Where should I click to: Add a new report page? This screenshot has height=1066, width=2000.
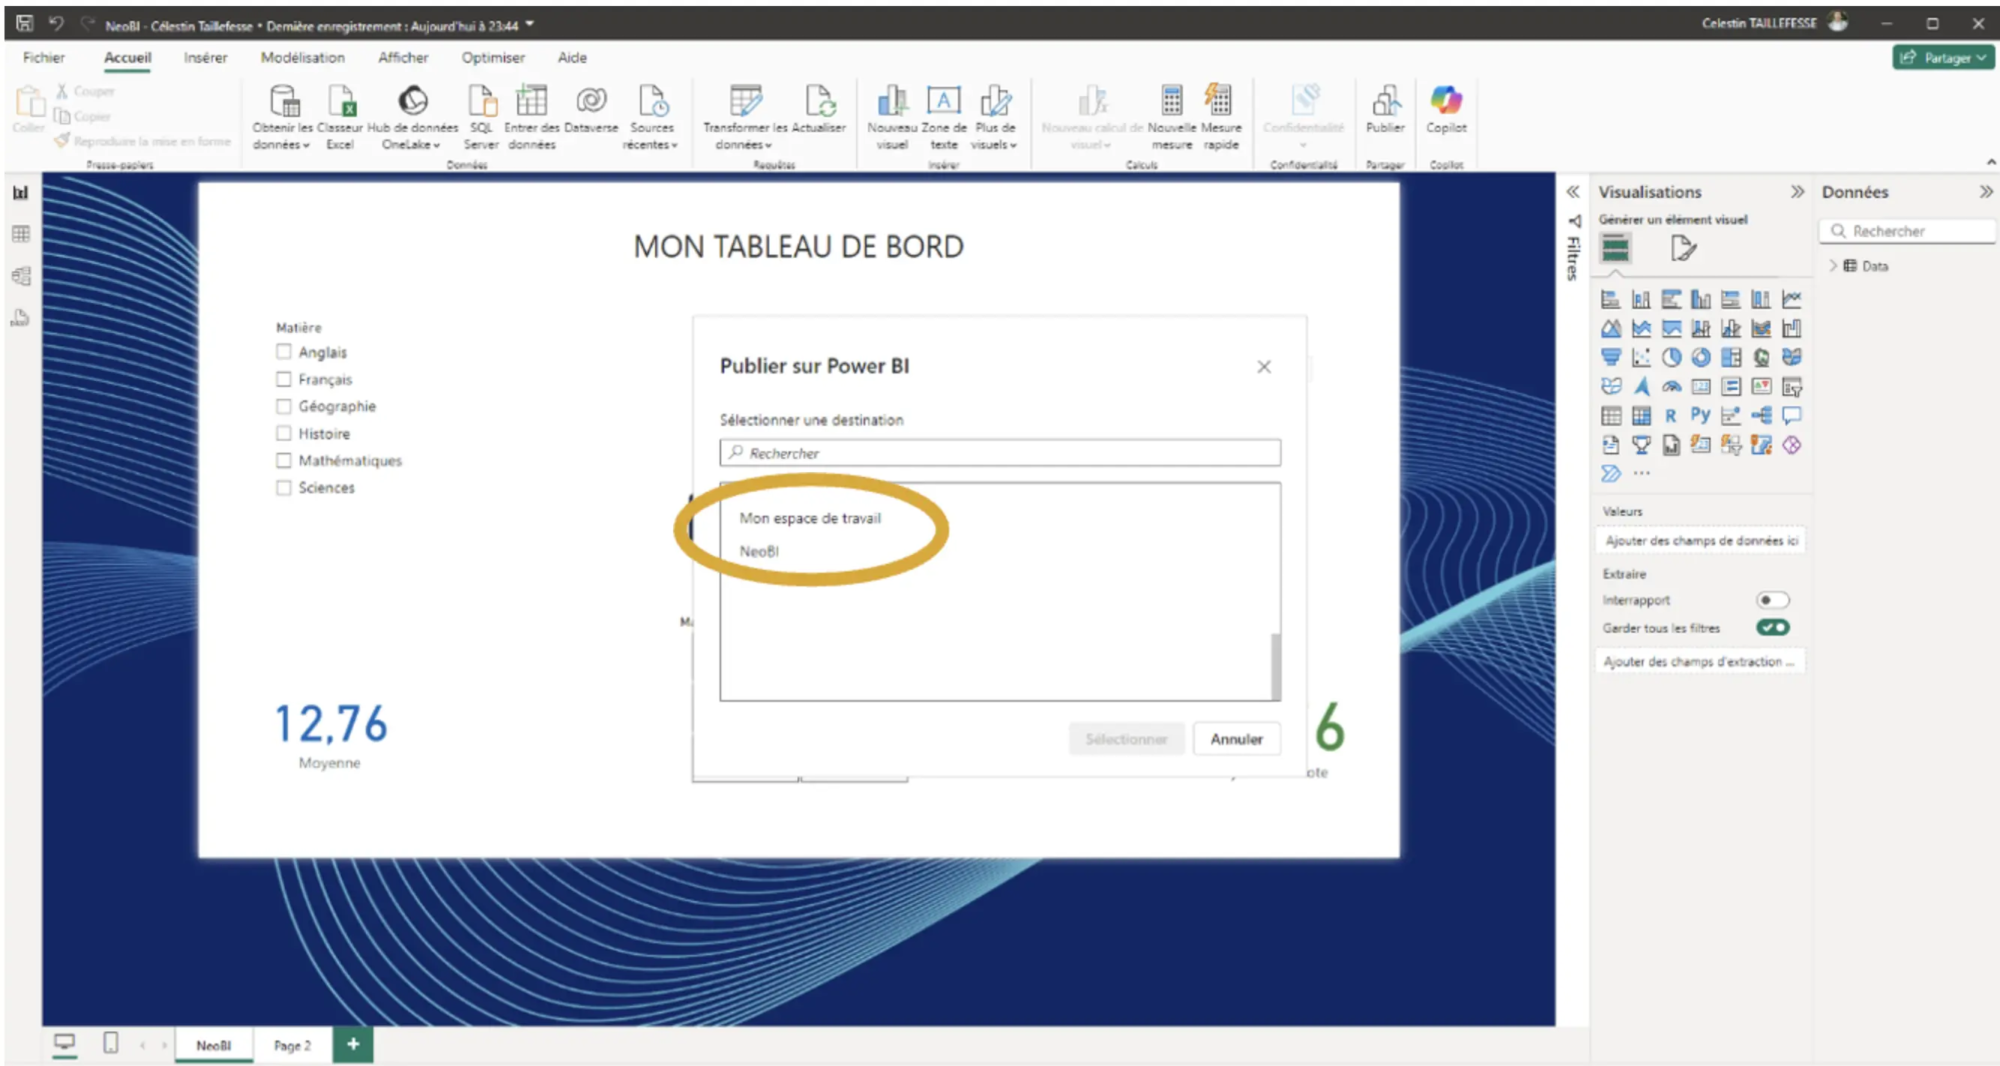pyautogui.click(x=353, y=1044)
